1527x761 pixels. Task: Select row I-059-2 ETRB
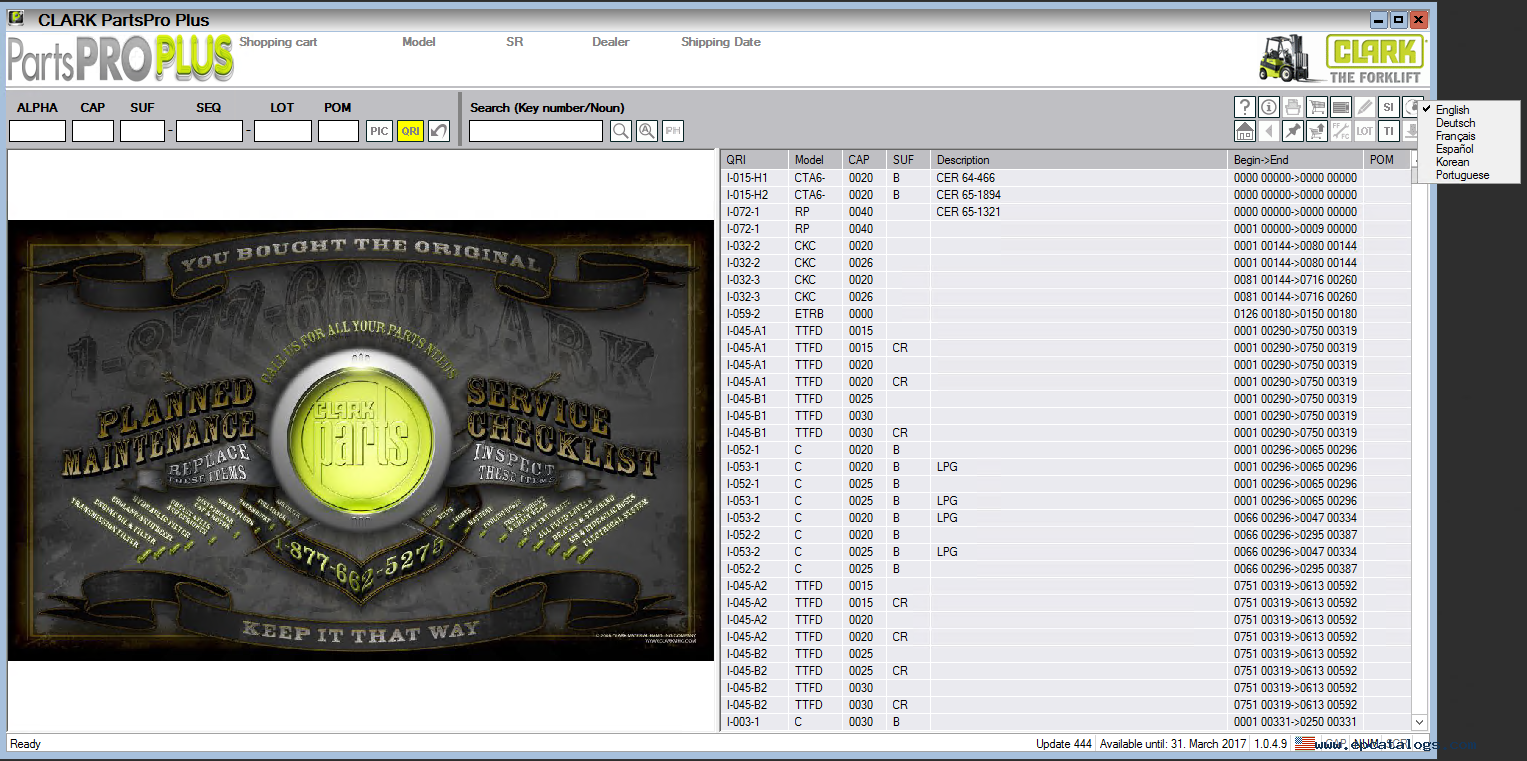click(1066, 314)
